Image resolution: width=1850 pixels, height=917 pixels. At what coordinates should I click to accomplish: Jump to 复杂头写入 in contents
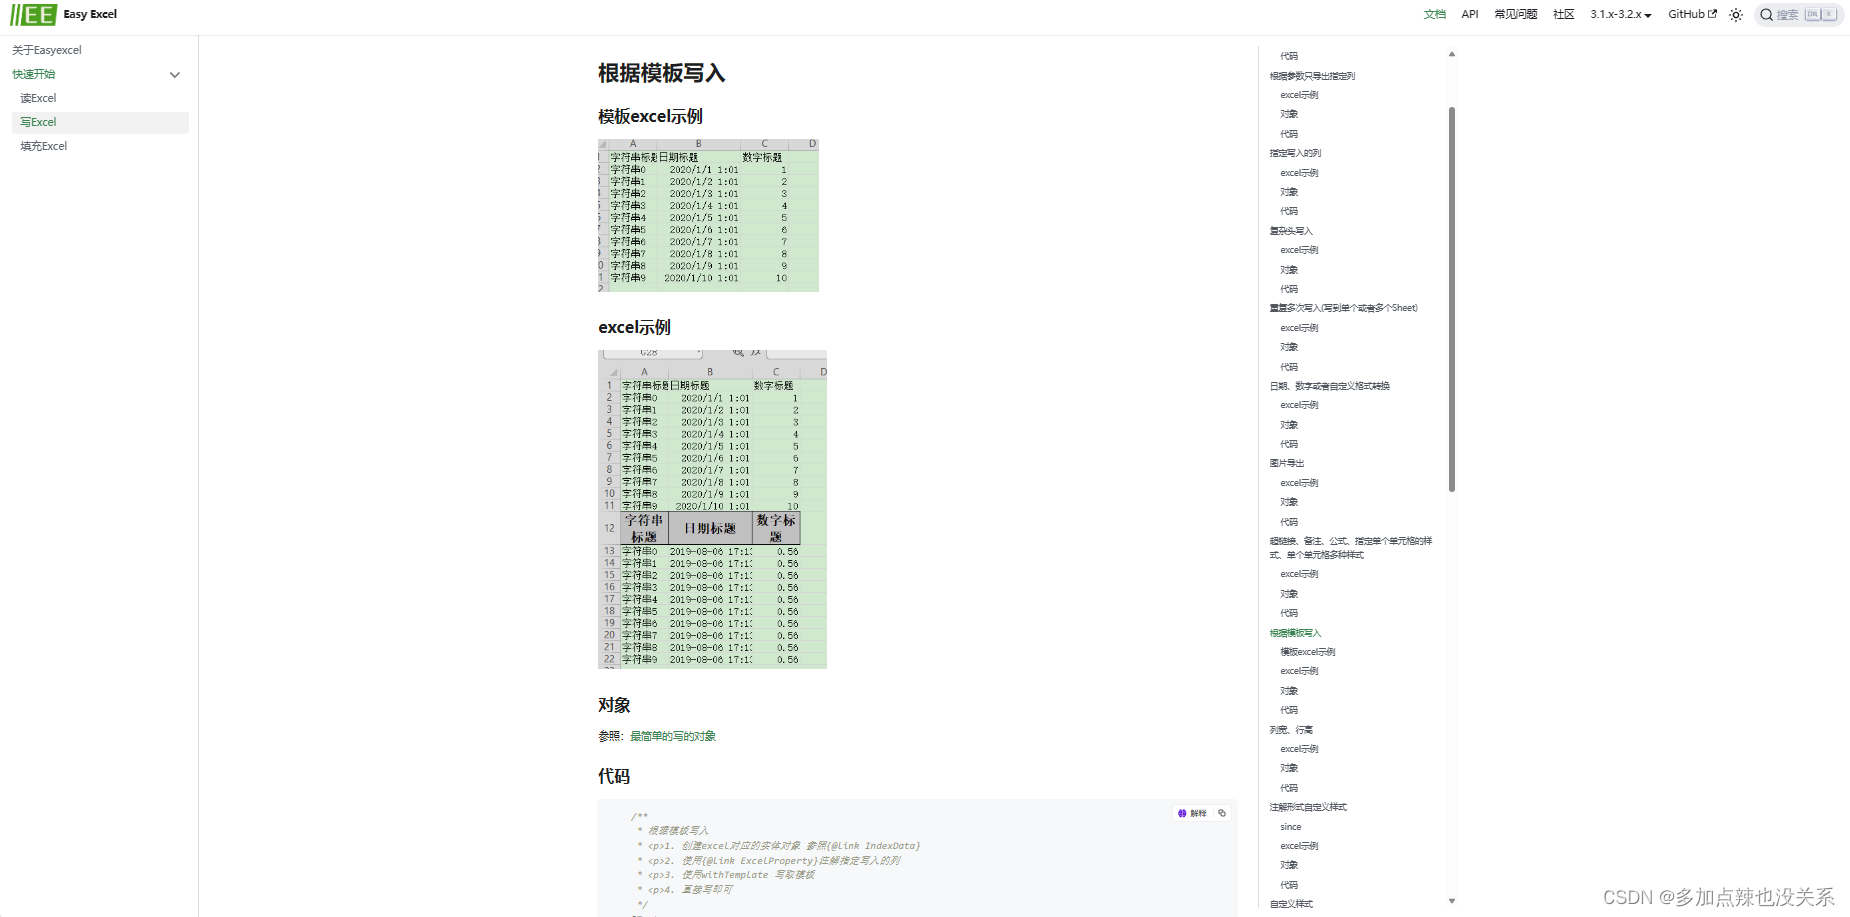1291,231
